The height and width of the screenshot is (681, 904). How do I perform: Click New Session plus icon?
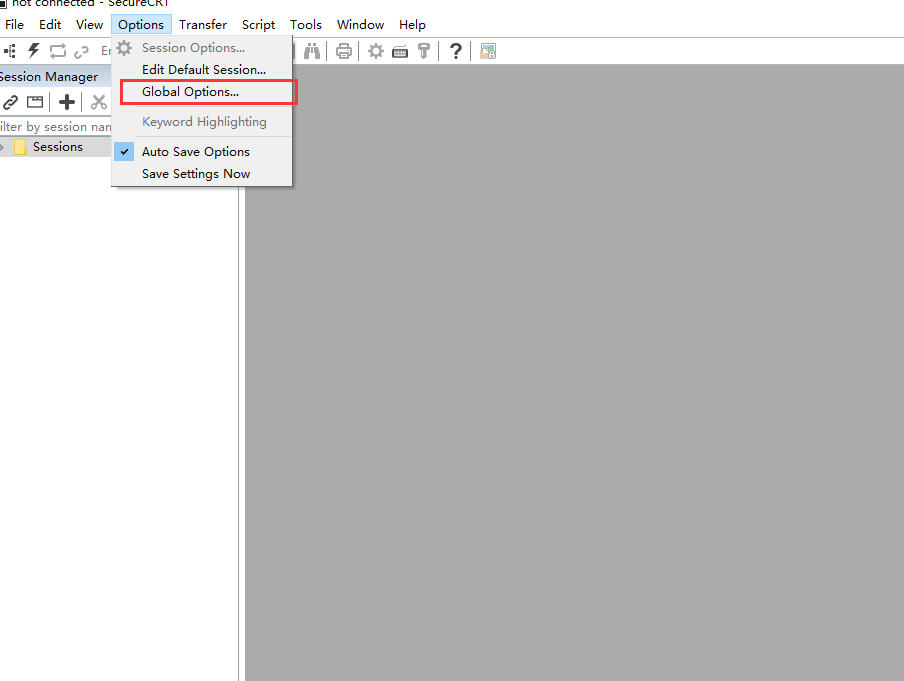tap(67, 102)
